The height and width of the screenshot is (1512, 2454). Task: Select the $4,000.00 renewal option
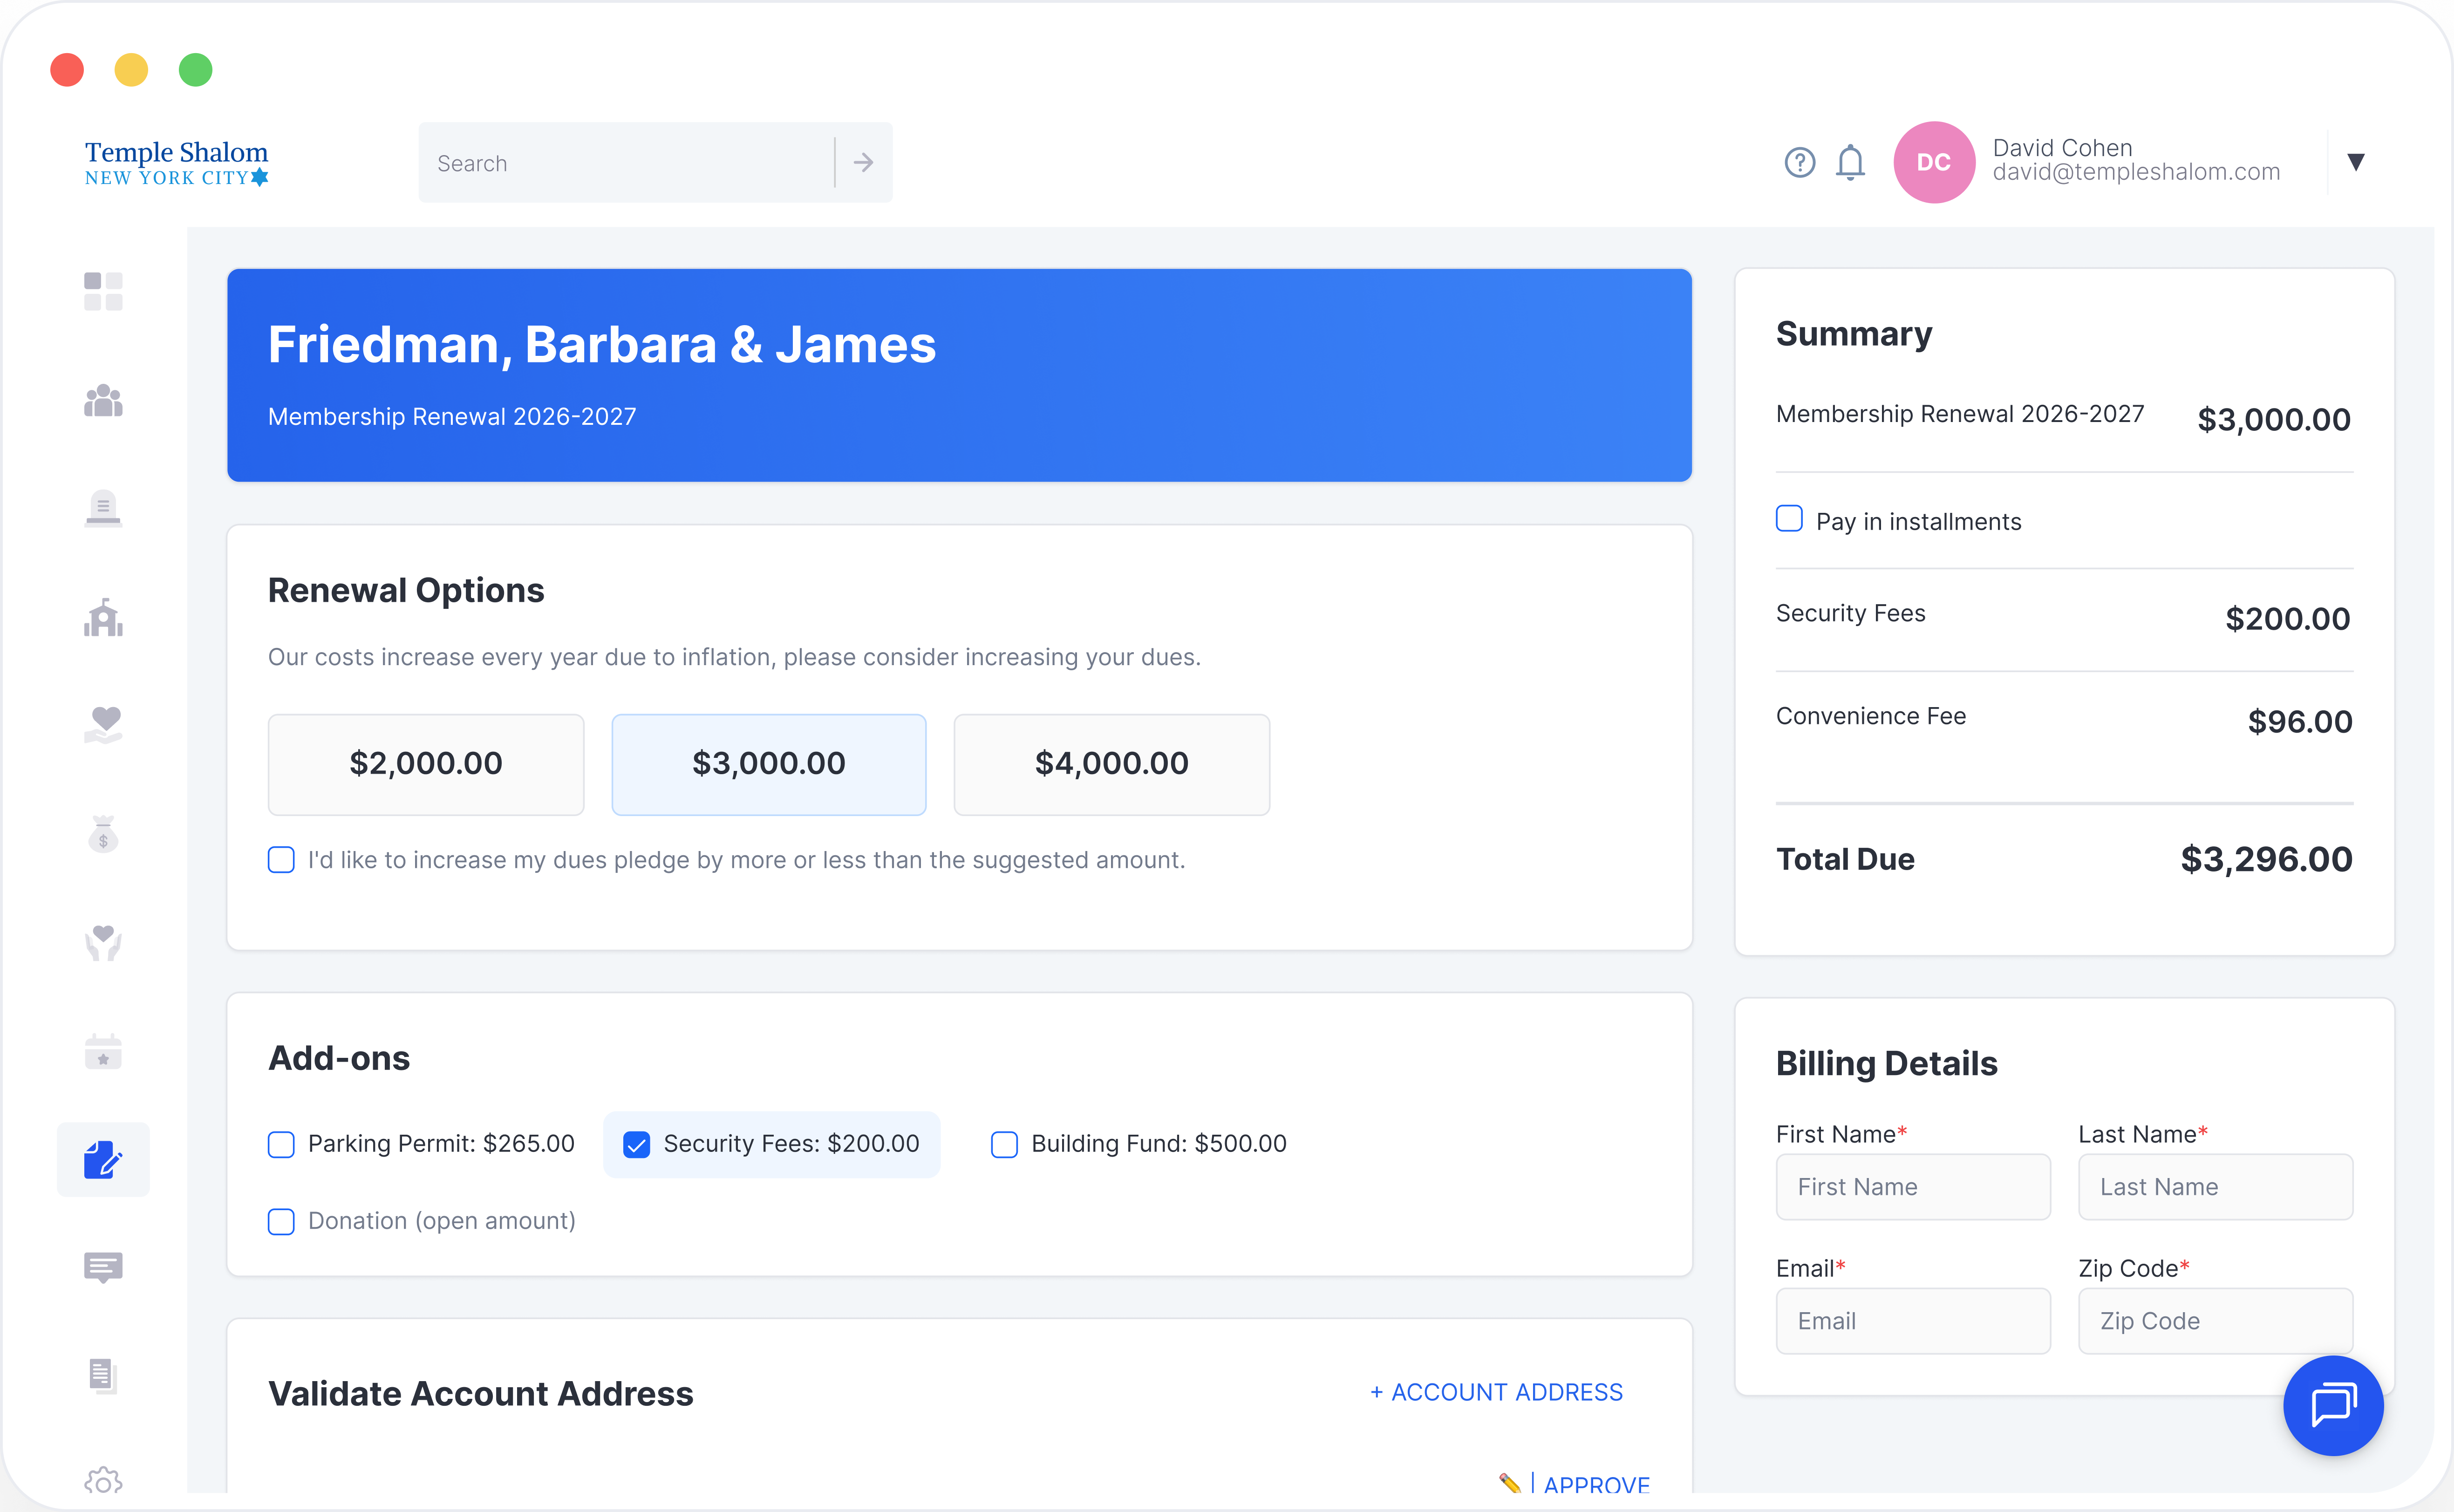[x=1111, y=764]
